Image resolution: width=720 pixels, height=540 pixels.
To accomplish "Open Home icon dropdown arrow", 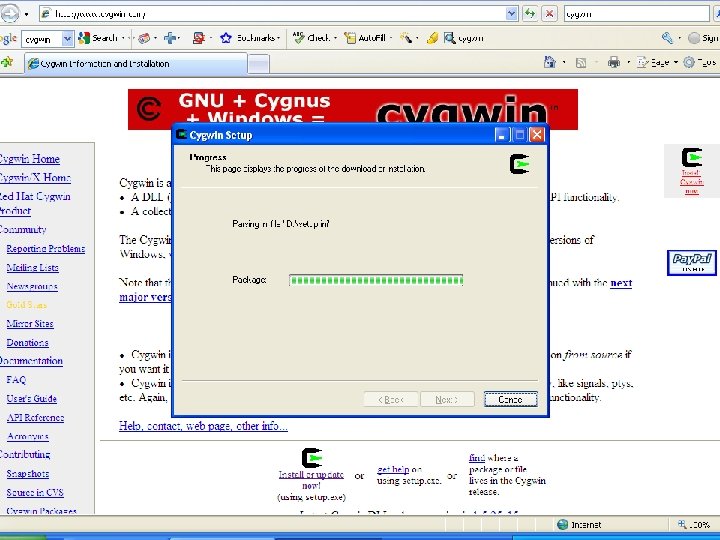I will 564,62.
